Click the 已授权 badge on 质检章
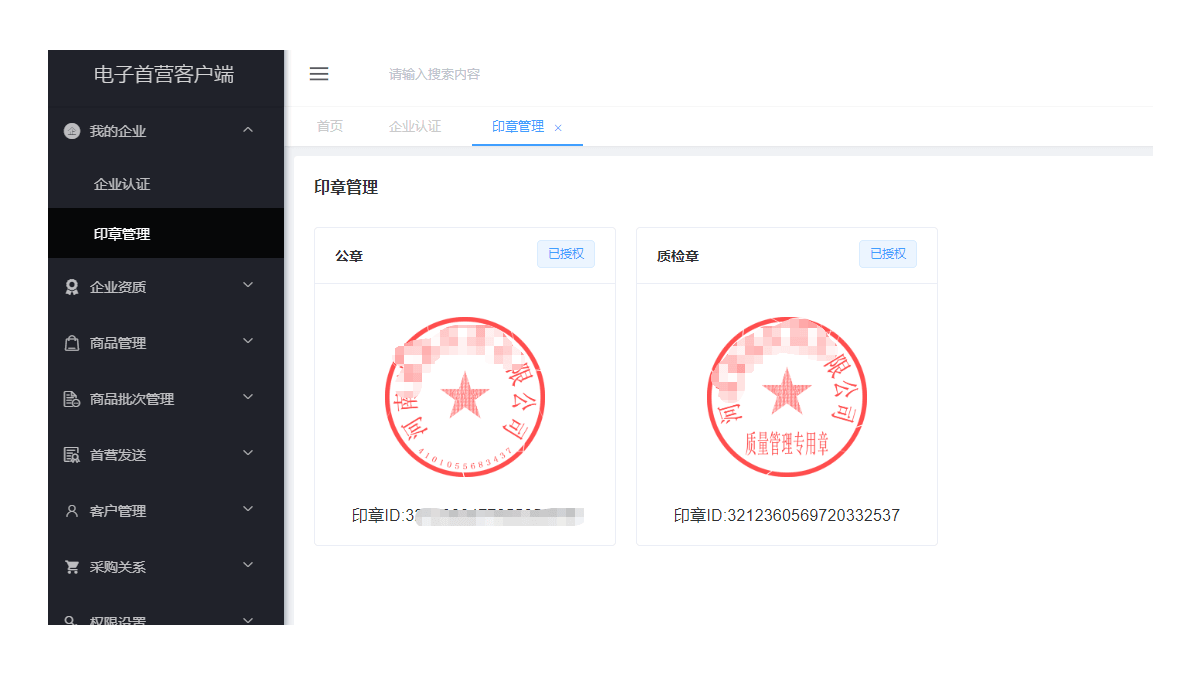Viewport: 1200px width, 675px height. coord(888,254)
